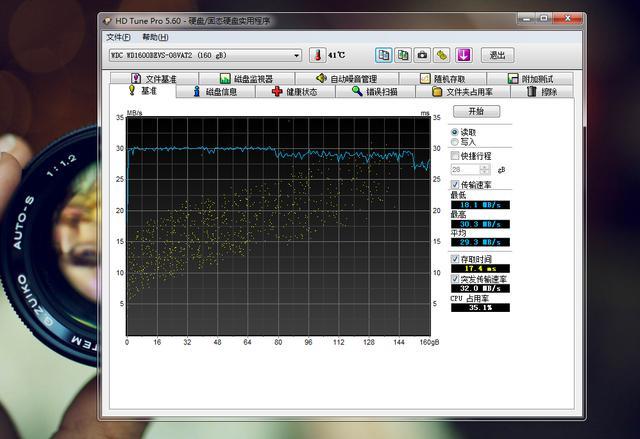Click the short stroke size spinner arrows

pyautogui.click(x=484, y=169)
